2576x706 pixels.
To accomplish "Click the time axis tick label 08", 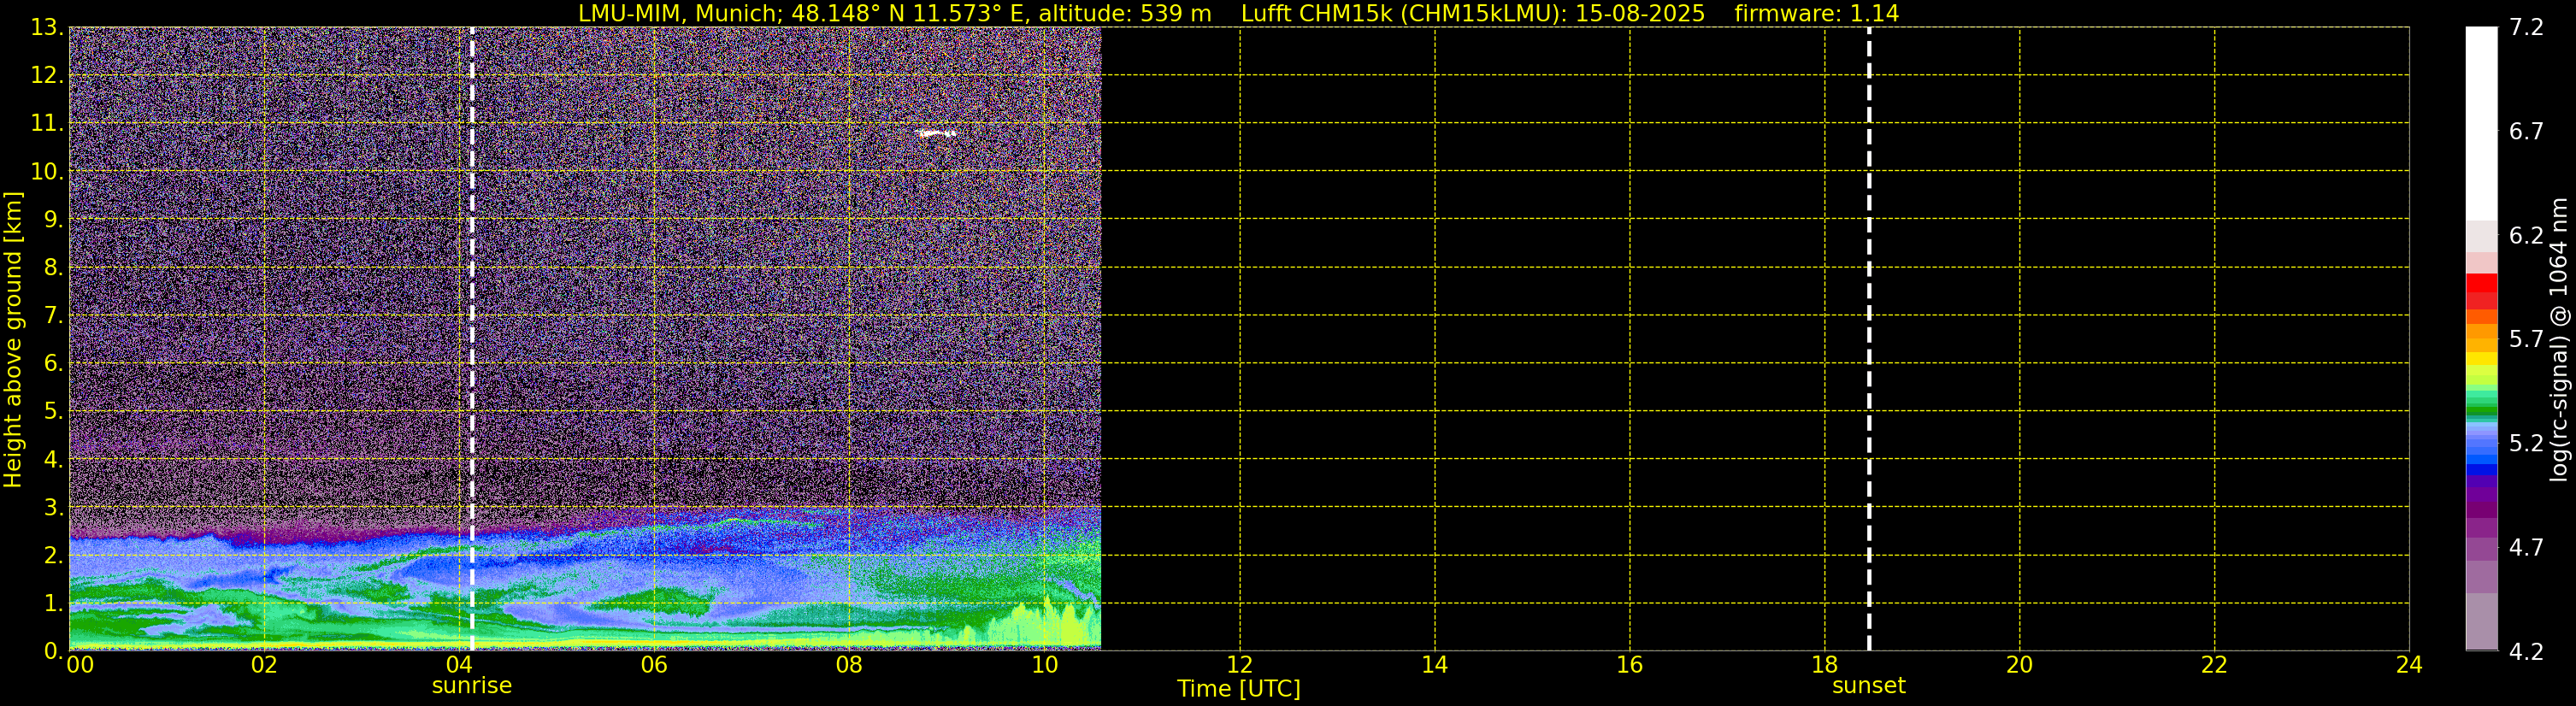I will (x=849, y=665).
